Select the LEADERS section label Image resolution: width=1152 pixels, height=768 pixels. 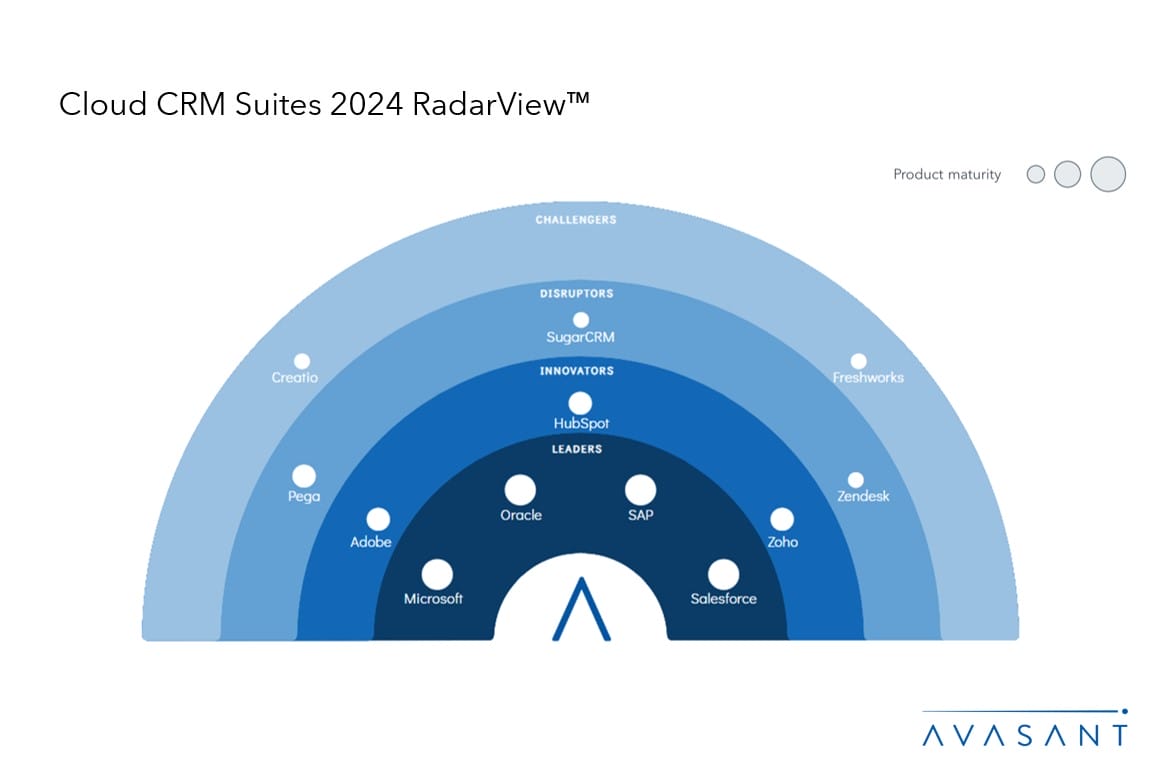point(577,450)
